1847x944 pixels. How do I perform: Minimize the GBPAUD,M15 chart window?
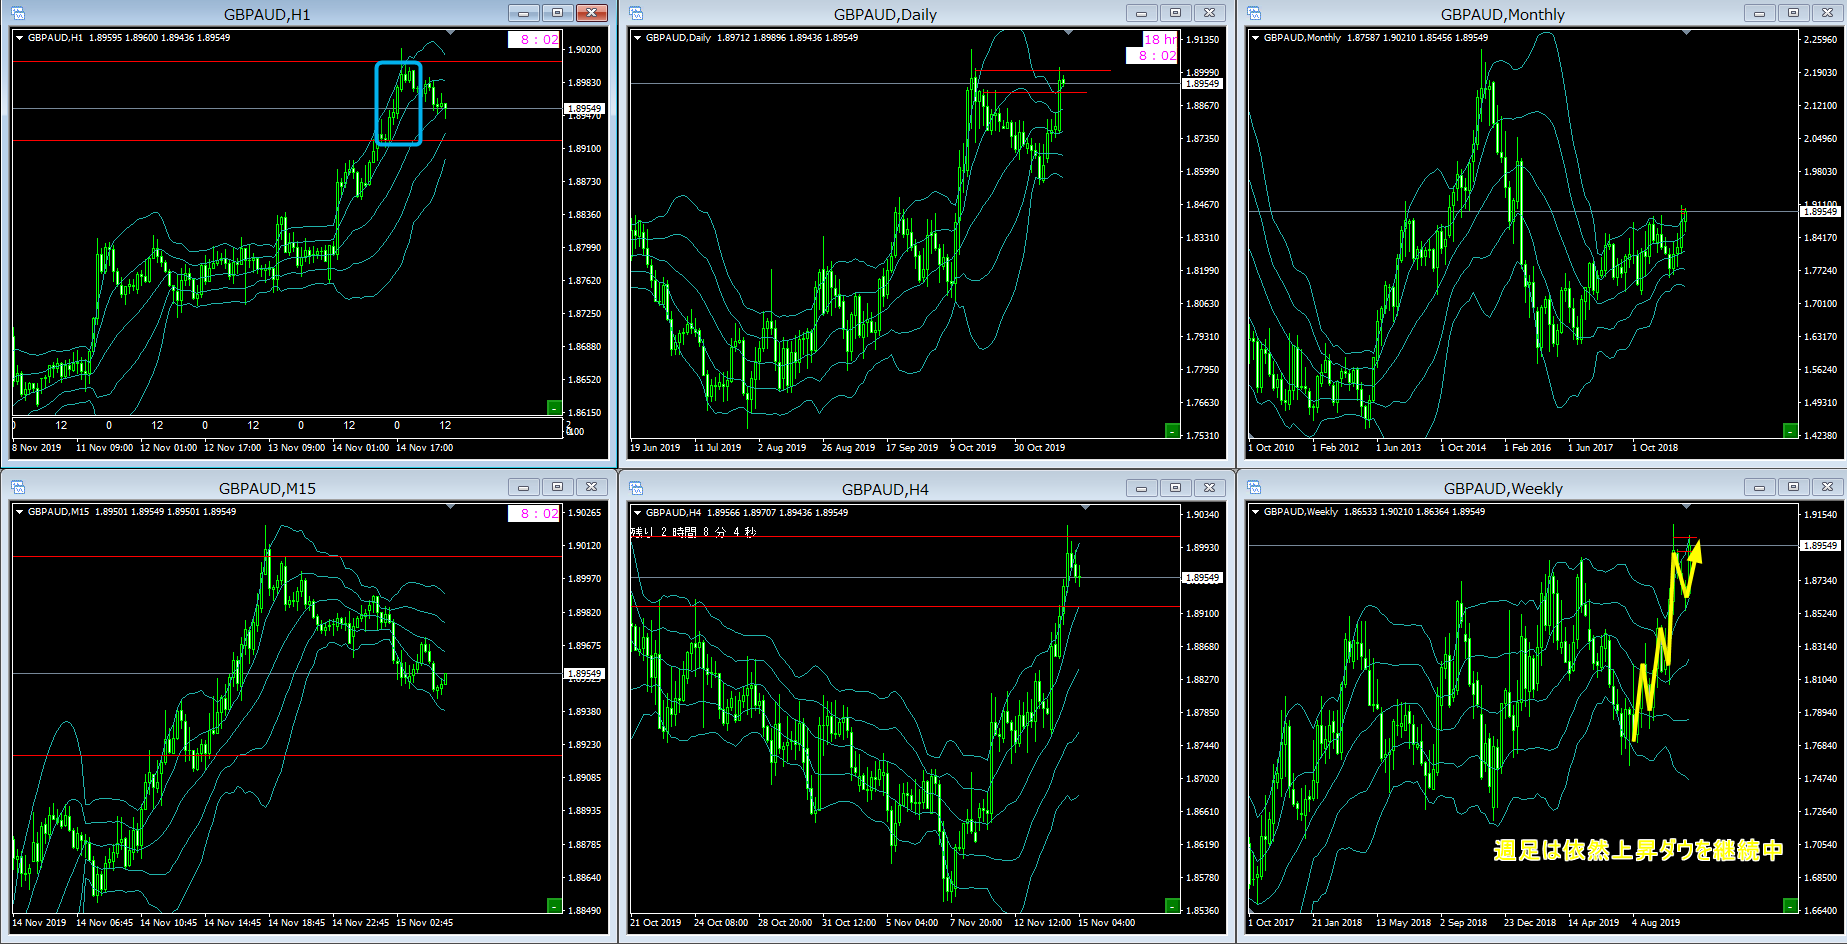point(523,487)
